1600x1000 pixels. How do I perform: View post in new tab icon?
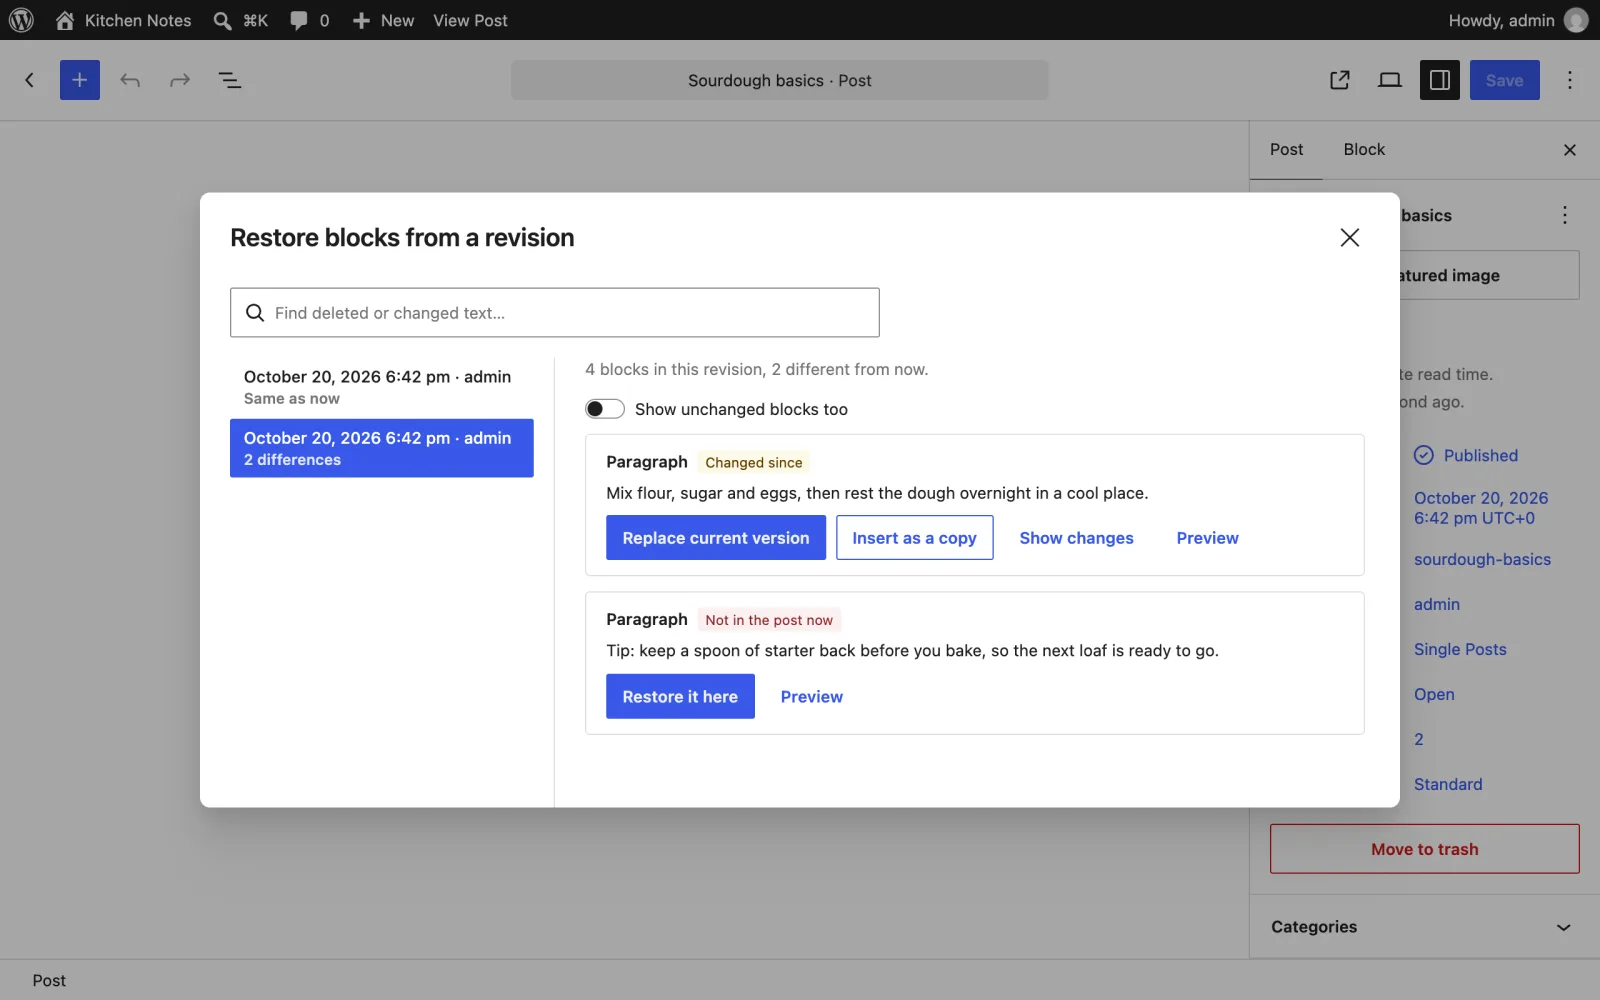[x=1340, y=80]
